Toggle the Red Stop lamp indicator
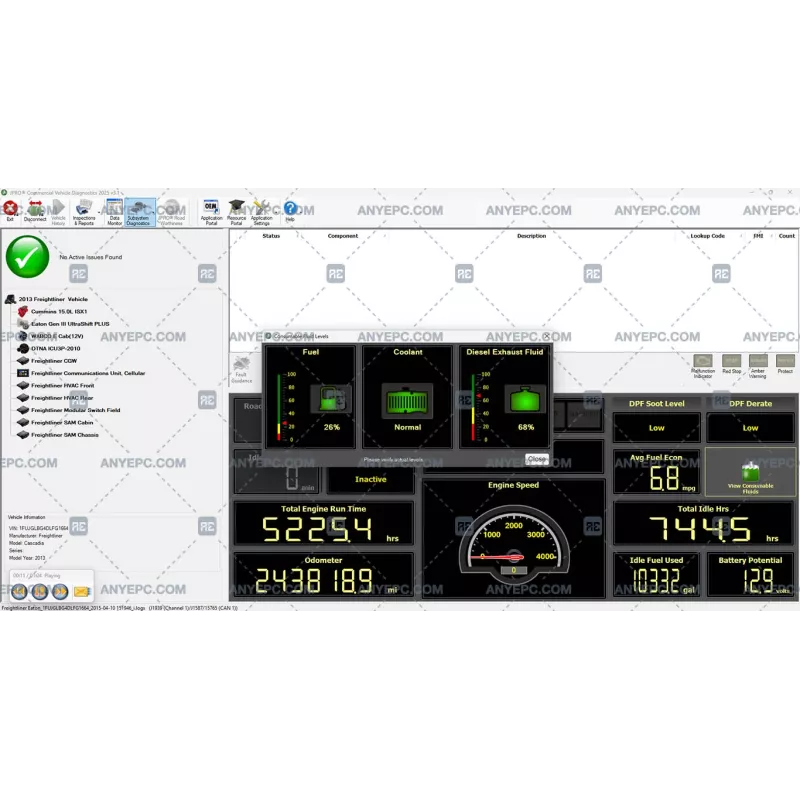Image resolution: width=800 pixels, height=800 pixels. coord(731,358)
